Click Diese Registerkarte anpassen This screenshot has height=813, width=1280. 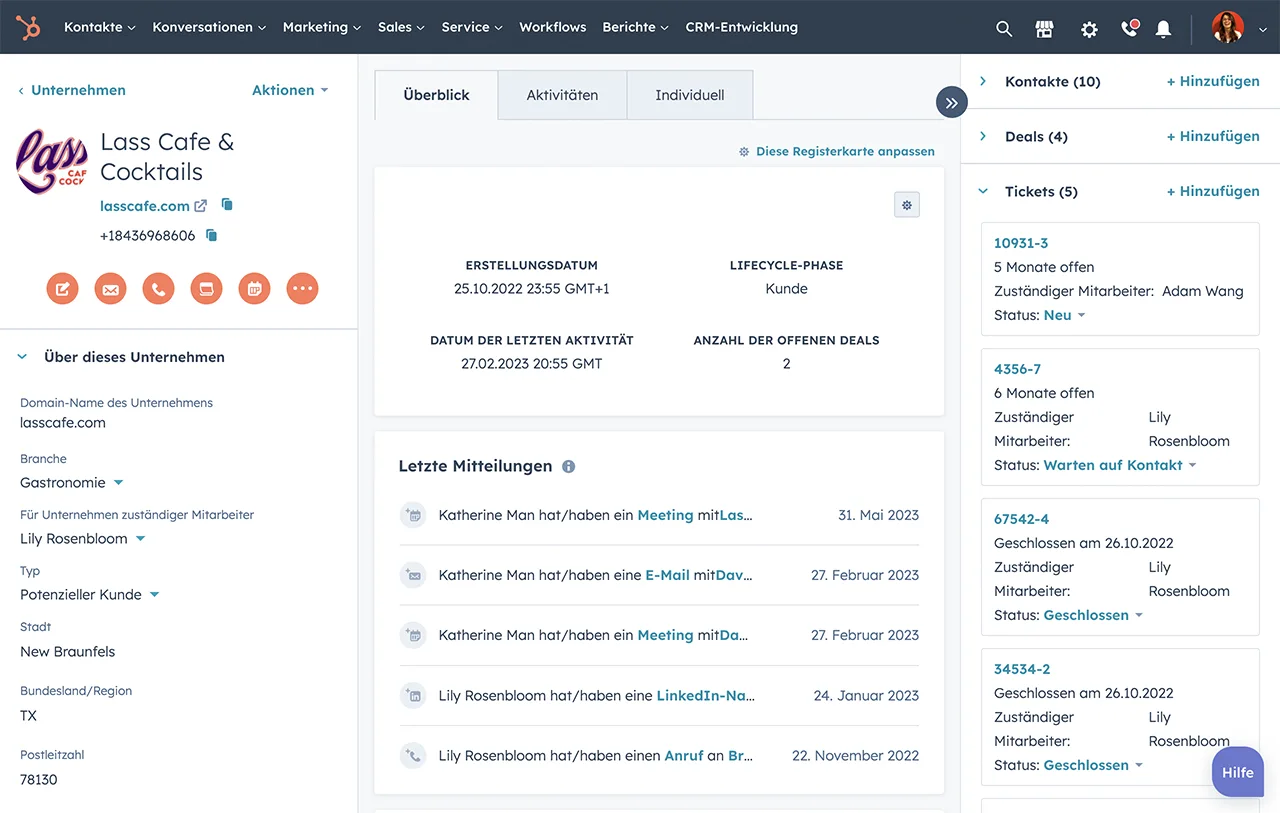pyautogui.click(x=836, y=152)
